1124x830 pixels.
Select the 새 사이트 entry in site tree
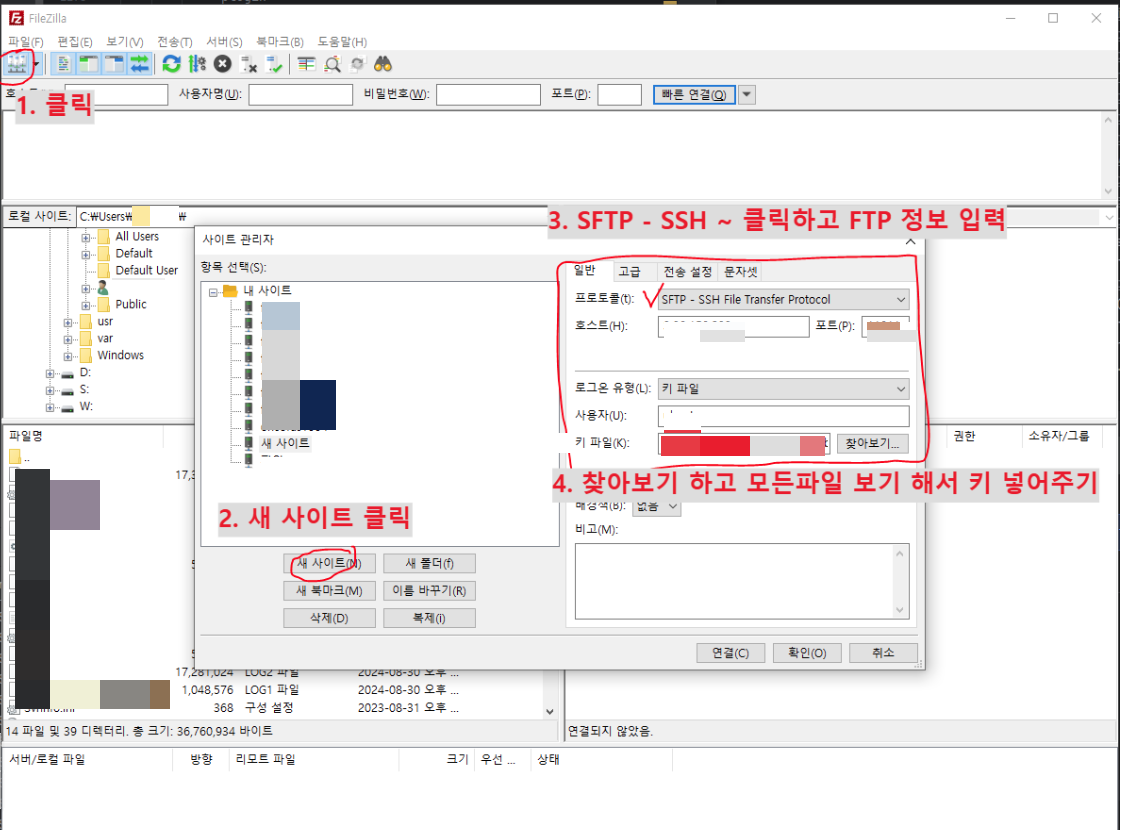[x=285, y=443]
